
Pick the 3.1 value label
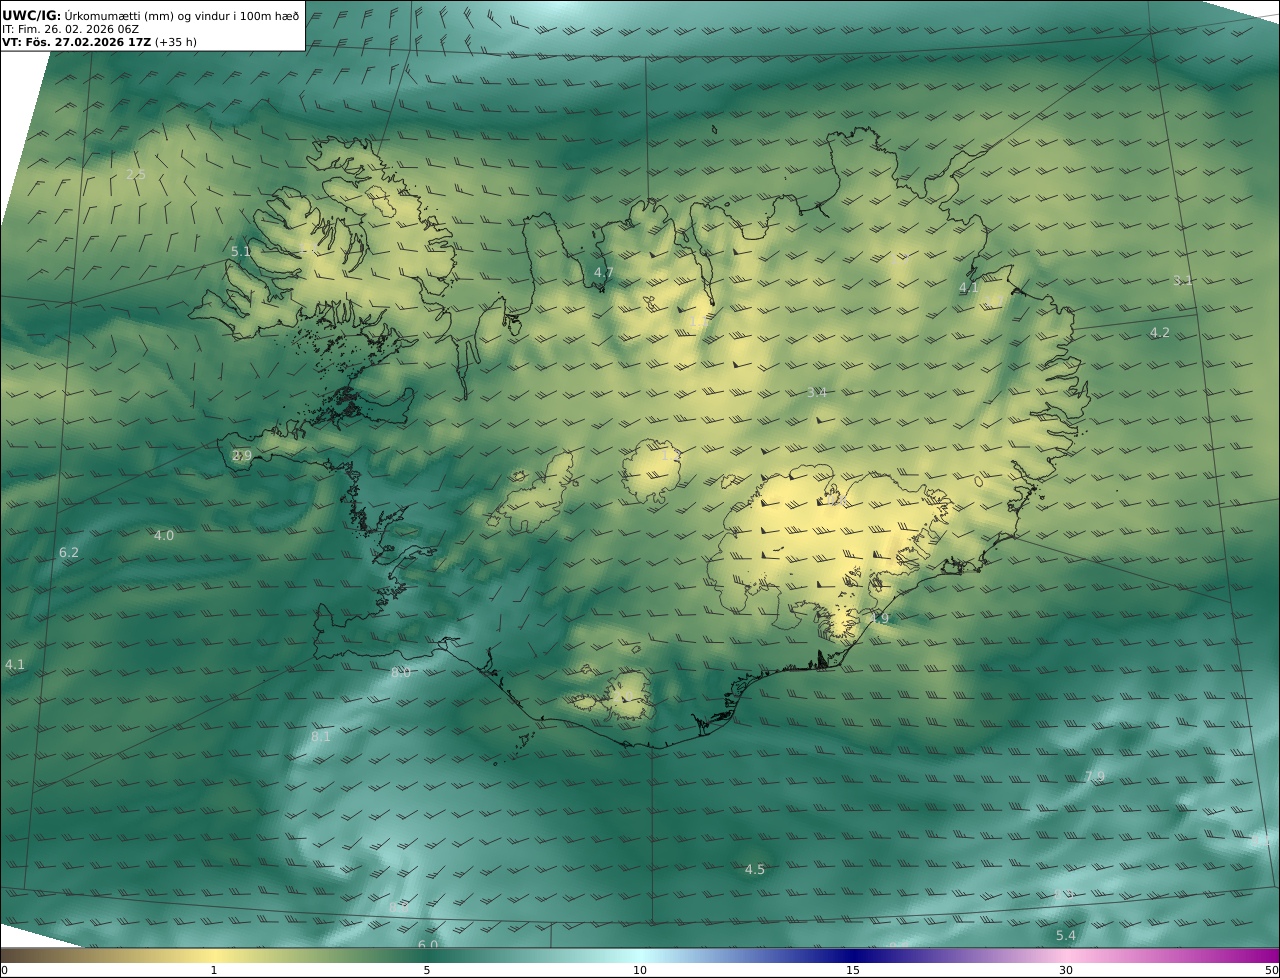(1183, 281)
